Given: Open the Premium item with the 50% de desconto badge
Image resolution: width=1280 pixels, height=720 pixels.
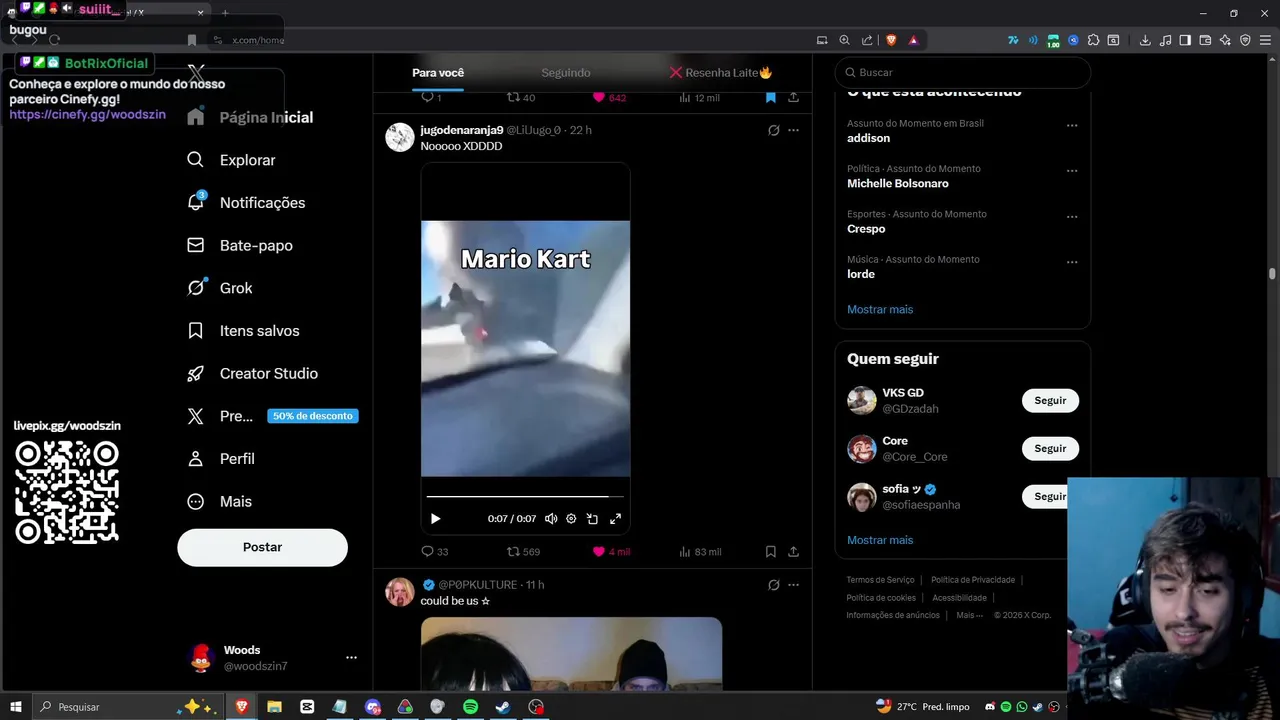Looking at the screenshot, I should 272,416.
